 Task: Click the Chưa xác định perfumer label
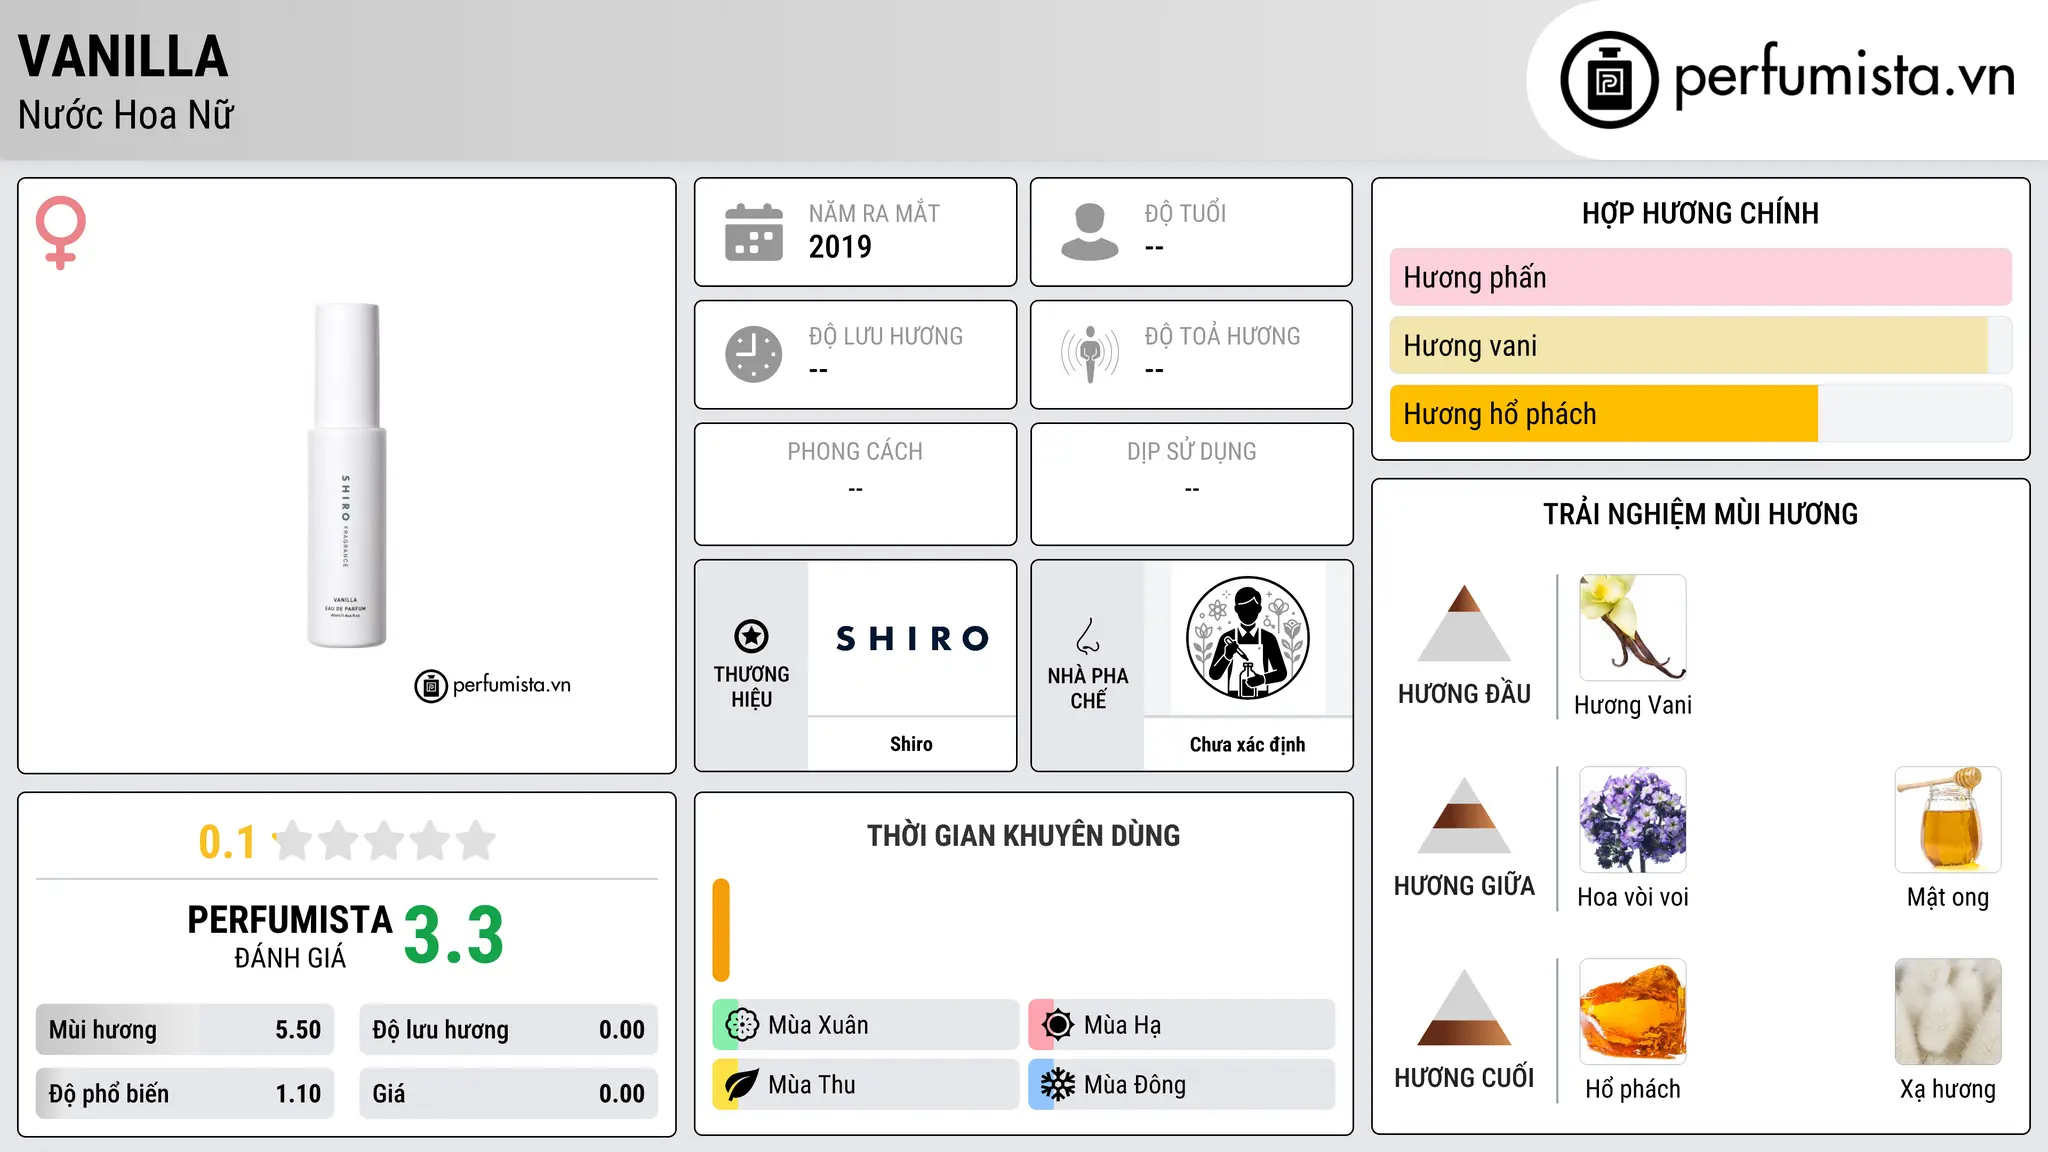coord(1247,744)
